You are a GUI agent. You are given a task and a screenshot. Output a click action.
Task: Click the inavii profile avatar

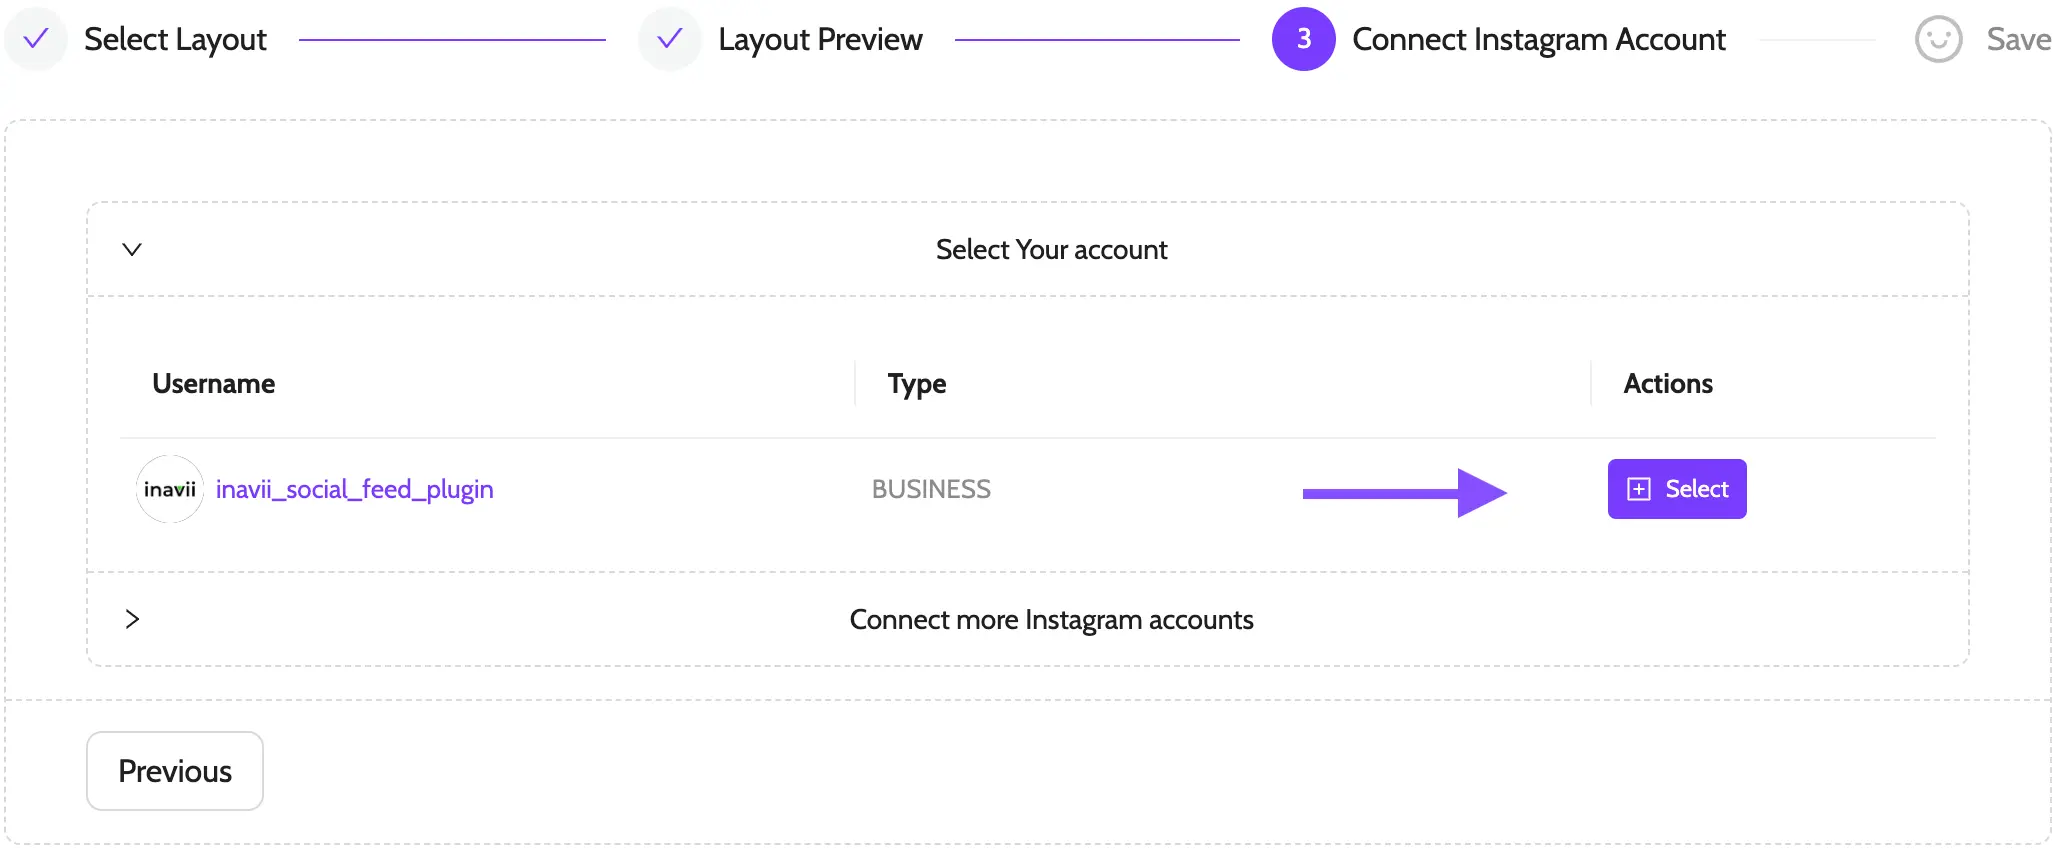click(170, 489)
